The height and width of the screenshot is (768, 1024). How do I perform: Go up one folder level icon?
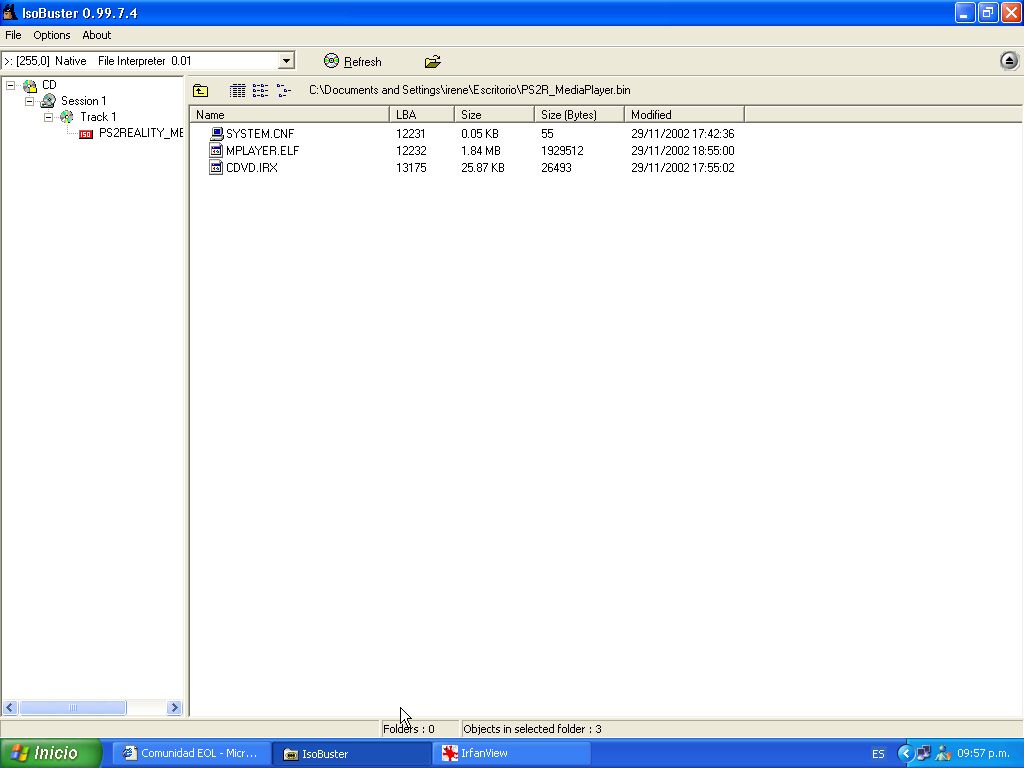pyautogui.click(x=200, y=91)
